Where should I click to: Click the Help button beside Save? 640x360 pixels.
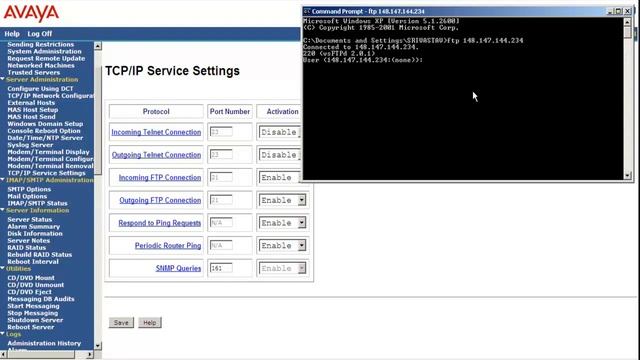tap(149, 322)
